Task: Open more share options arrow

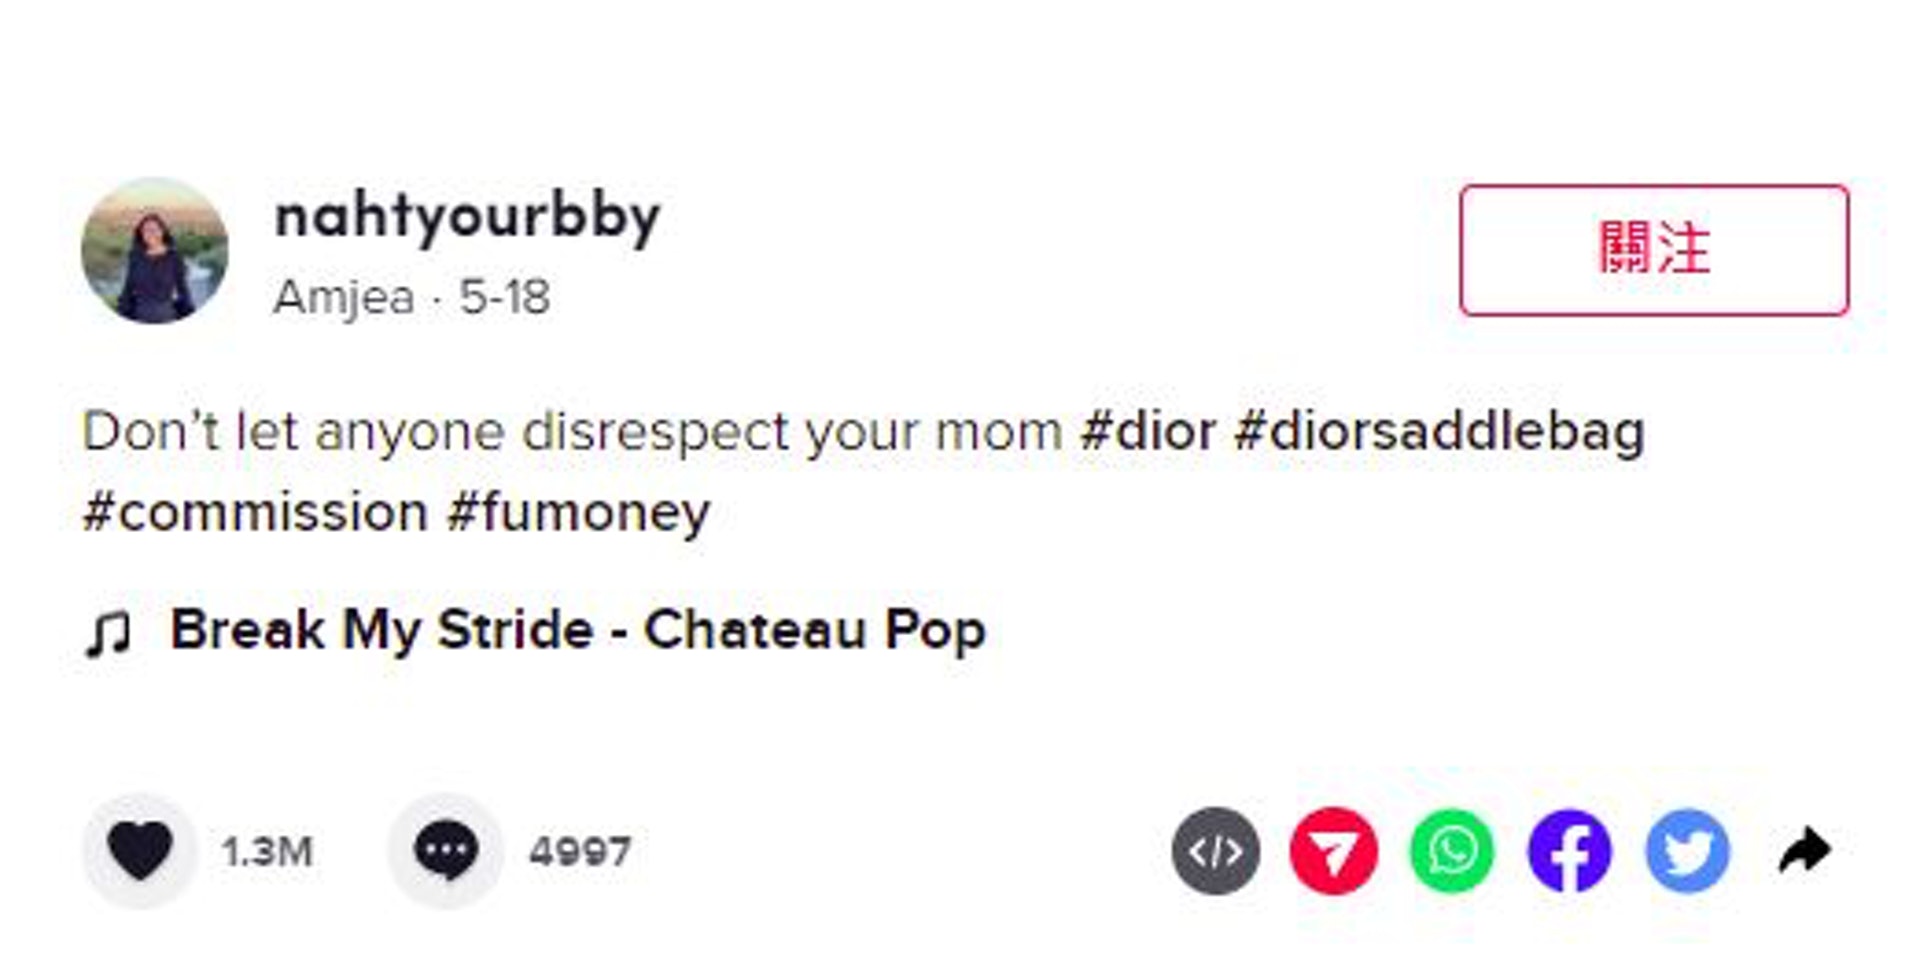Action: point(1805,851)
